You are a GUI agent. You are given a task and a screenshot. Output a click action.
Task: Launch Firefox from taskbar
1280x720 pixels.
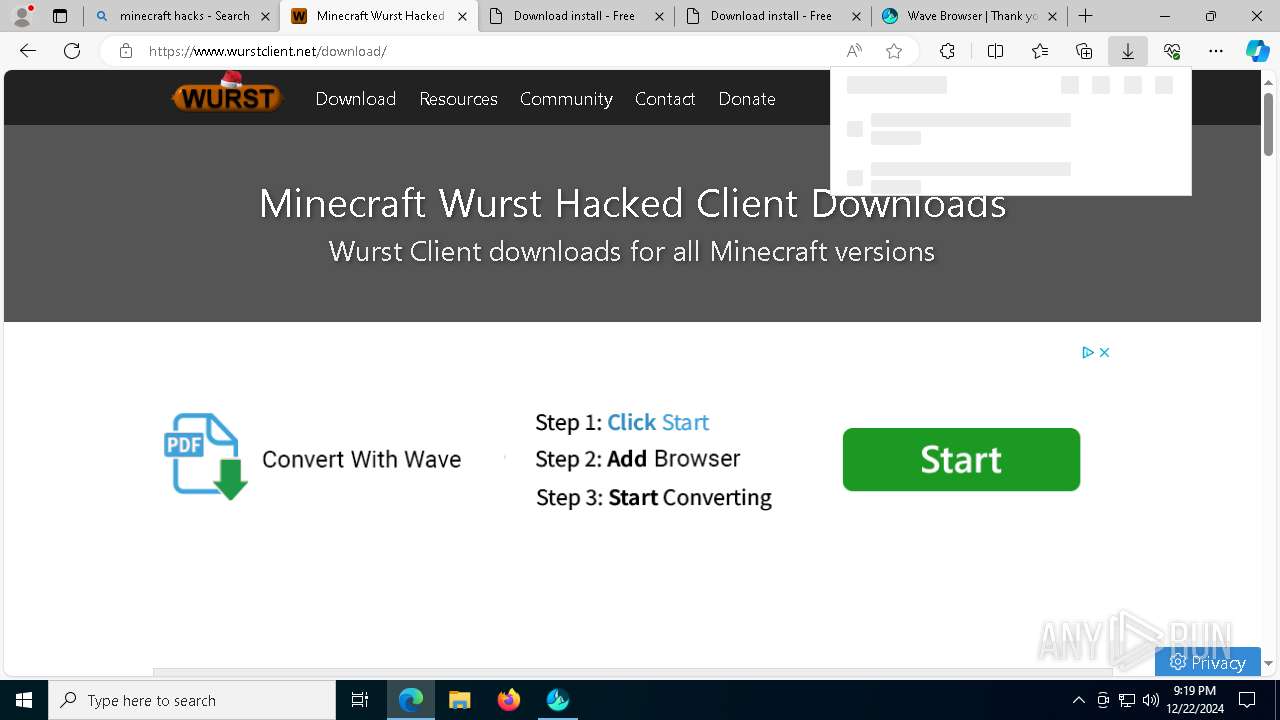coord(509,700)
